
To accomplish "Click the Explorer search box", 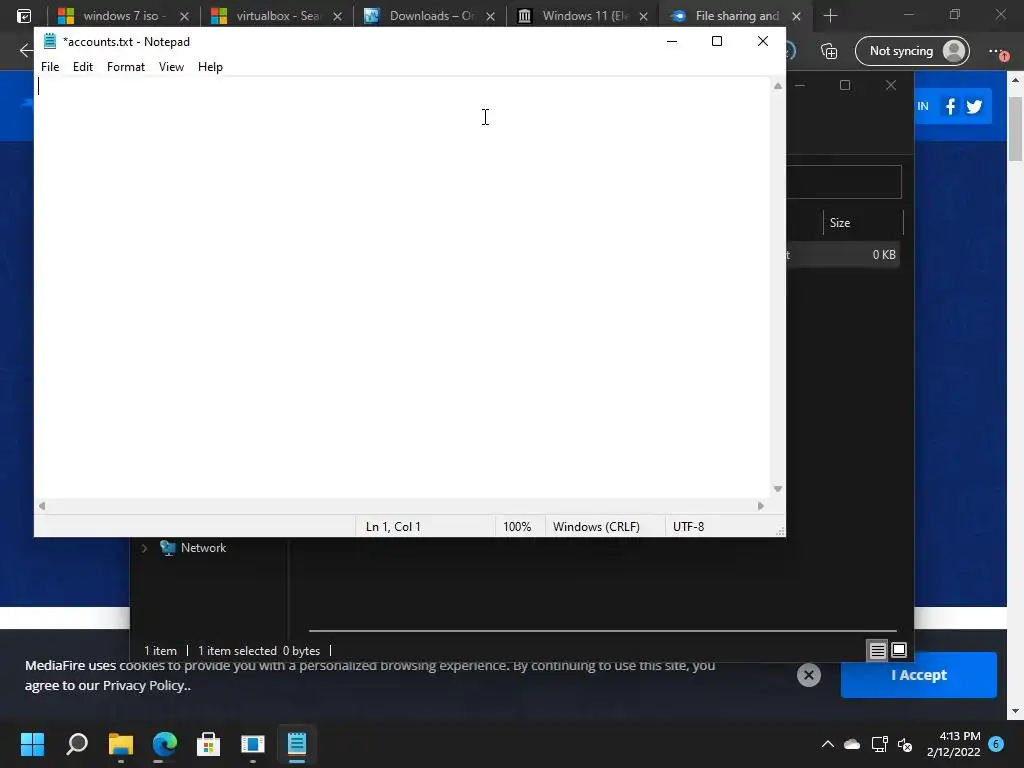I will click(844, 182).
